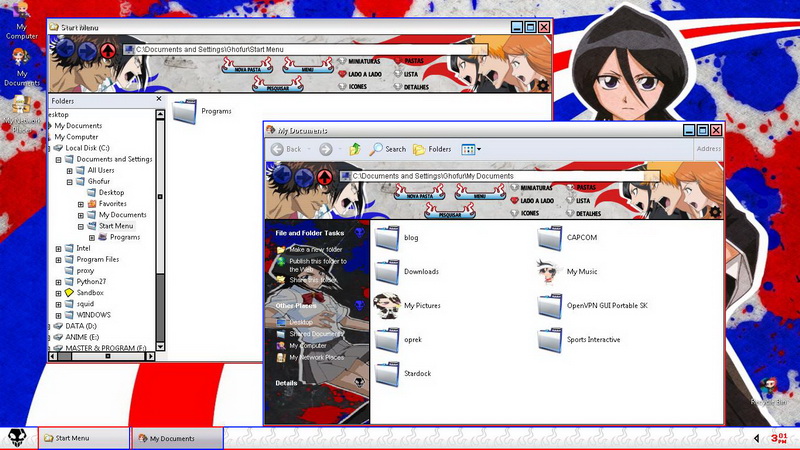Select the My Music folder icon
This screenshot has height=450, width=800.
[x=548, y=271]
